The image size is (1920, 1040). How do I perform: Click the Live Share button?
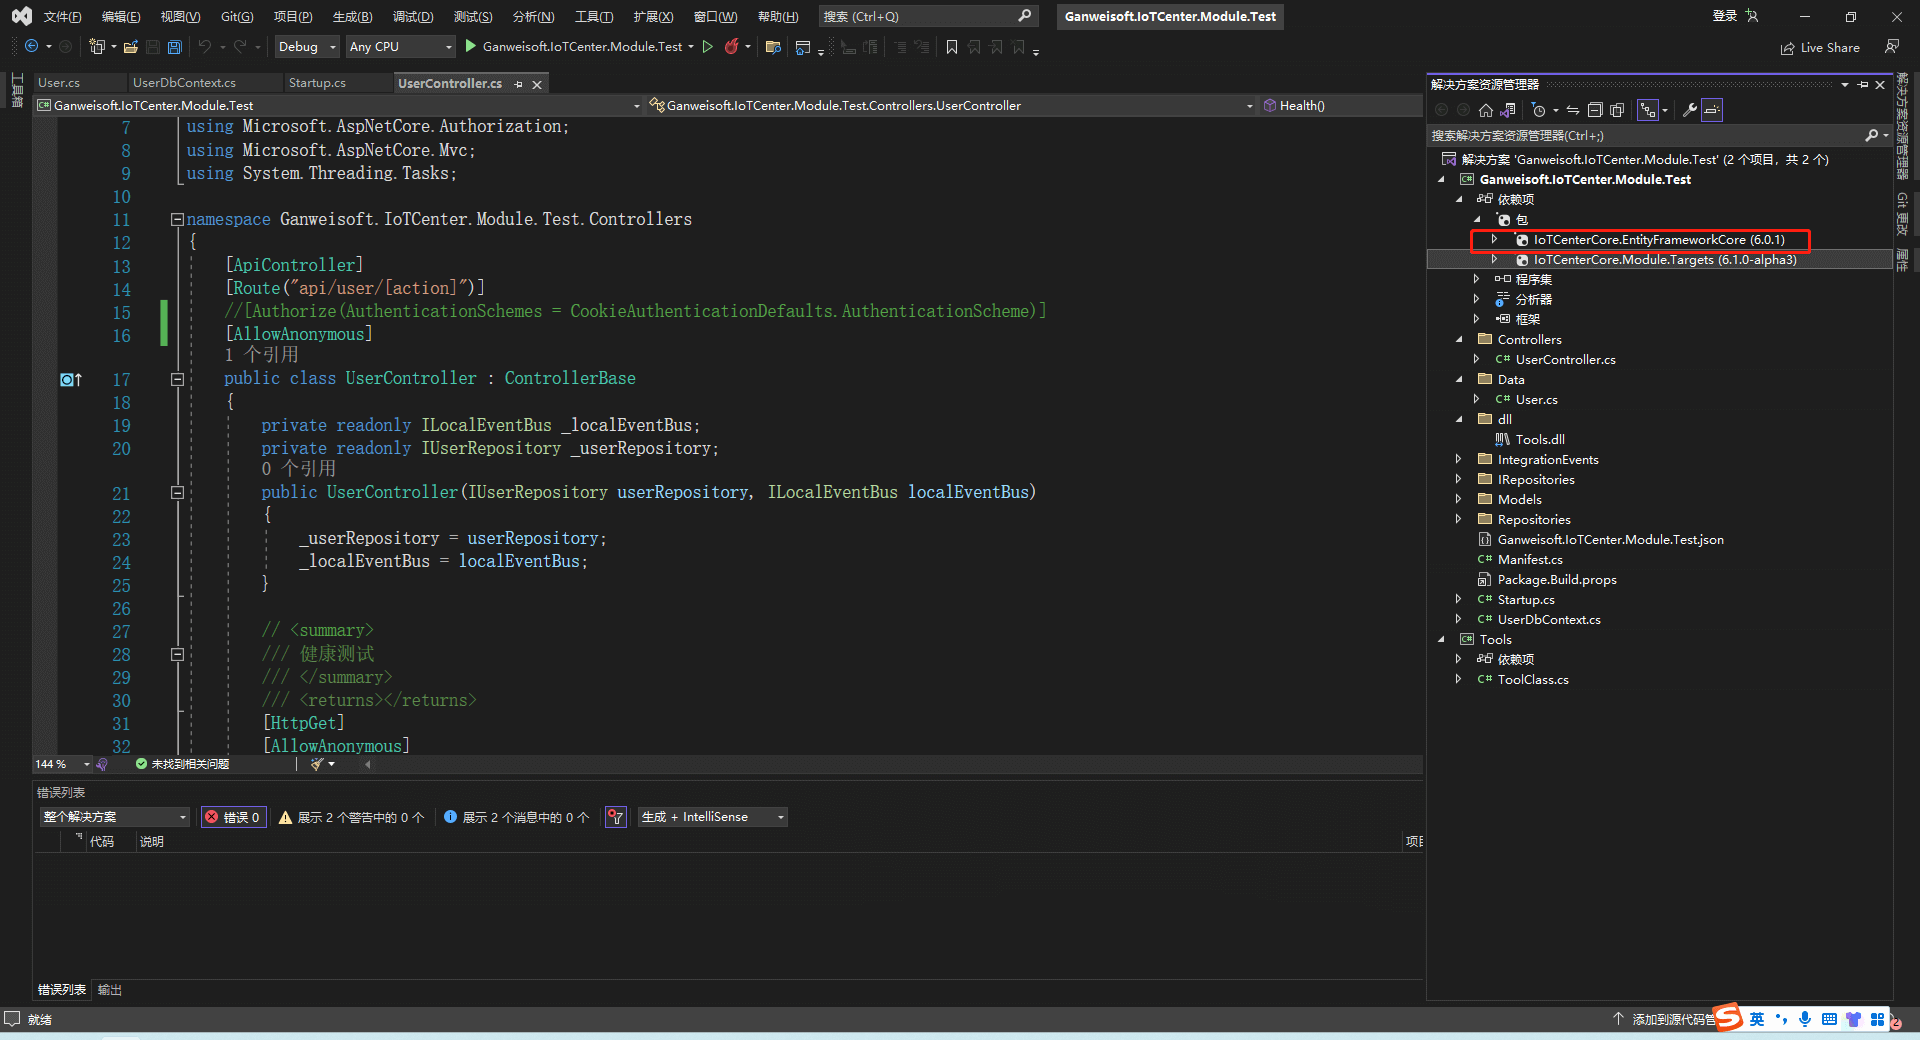[x=1820, y=47]
